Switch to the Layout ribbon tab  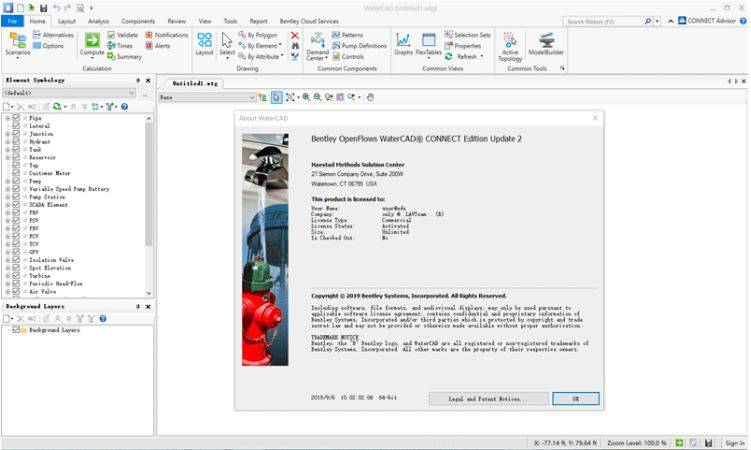tap(67, 21)
